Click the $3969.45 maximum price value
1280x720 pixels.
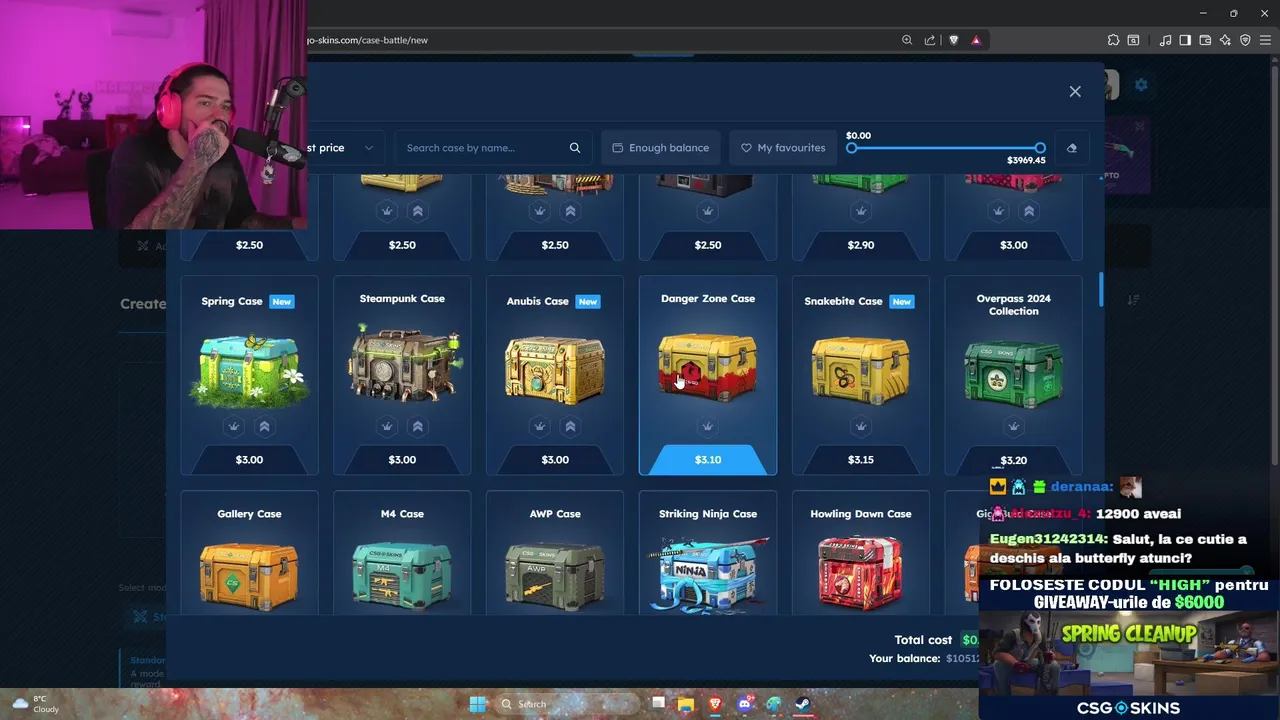[1026, 160]
